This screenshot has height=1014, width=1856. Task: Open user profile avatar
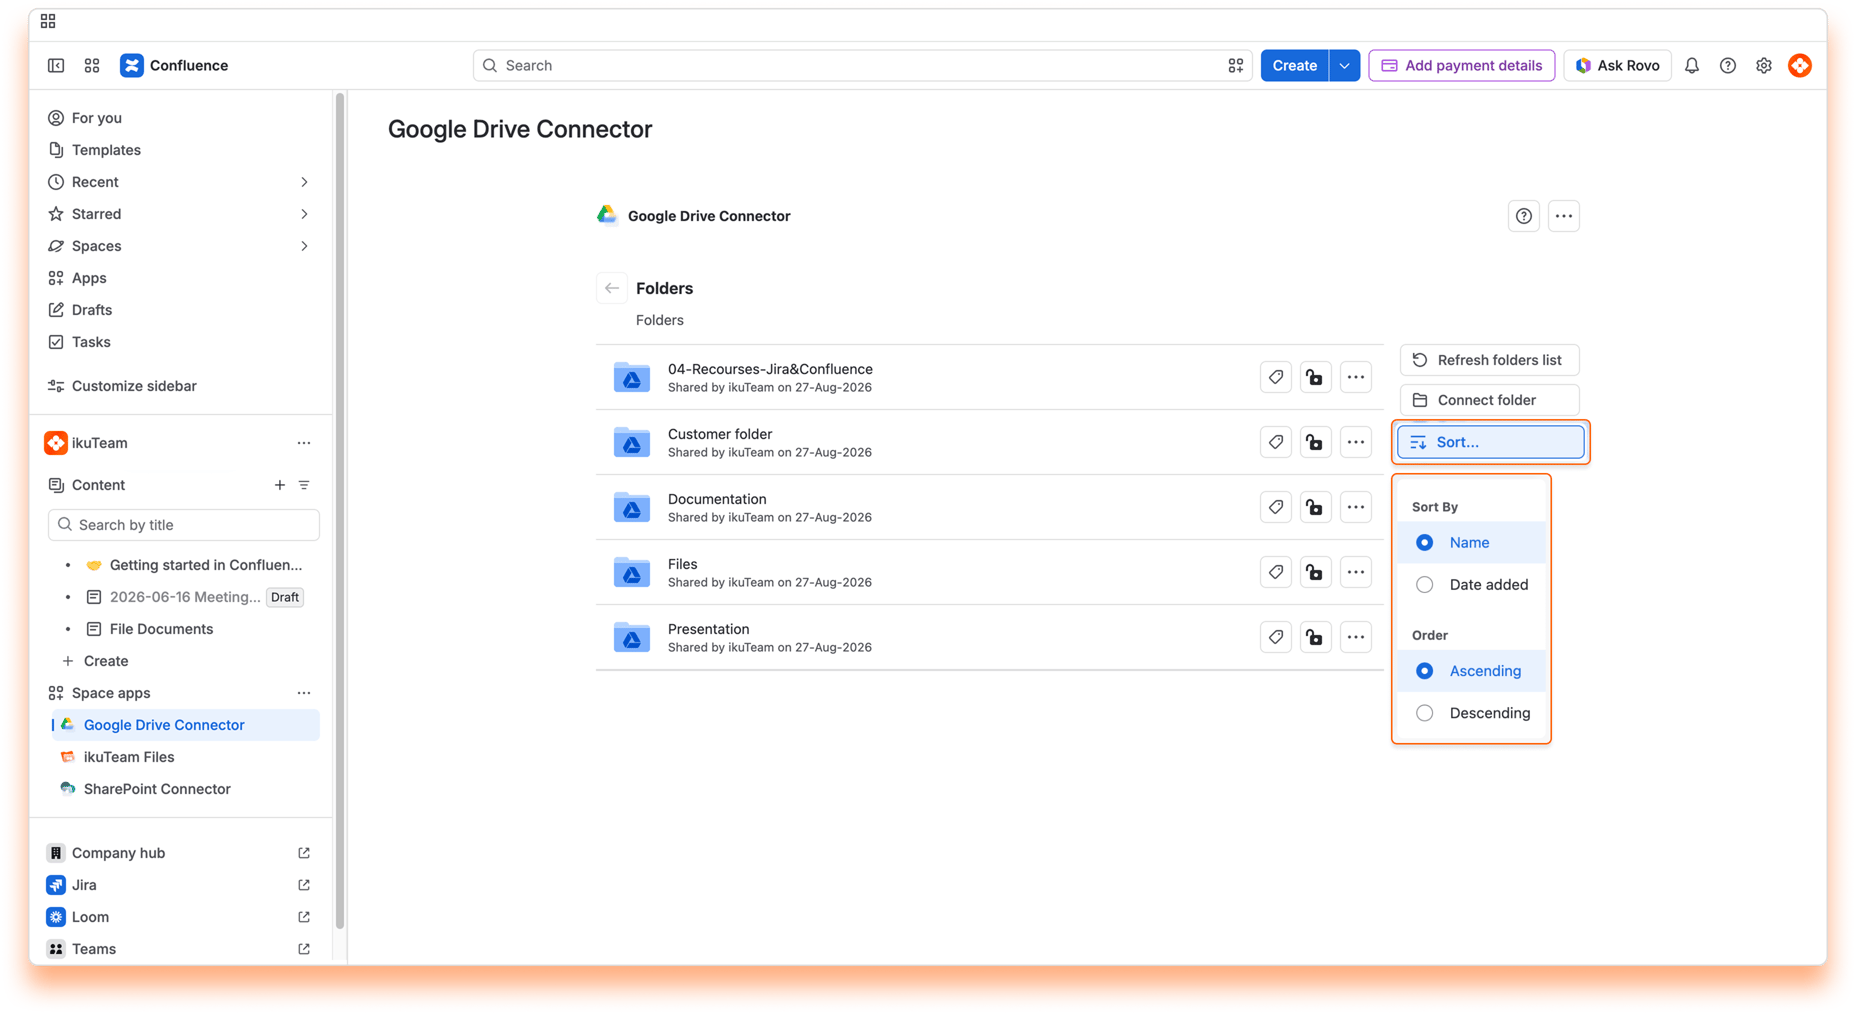pos(1800,65)
